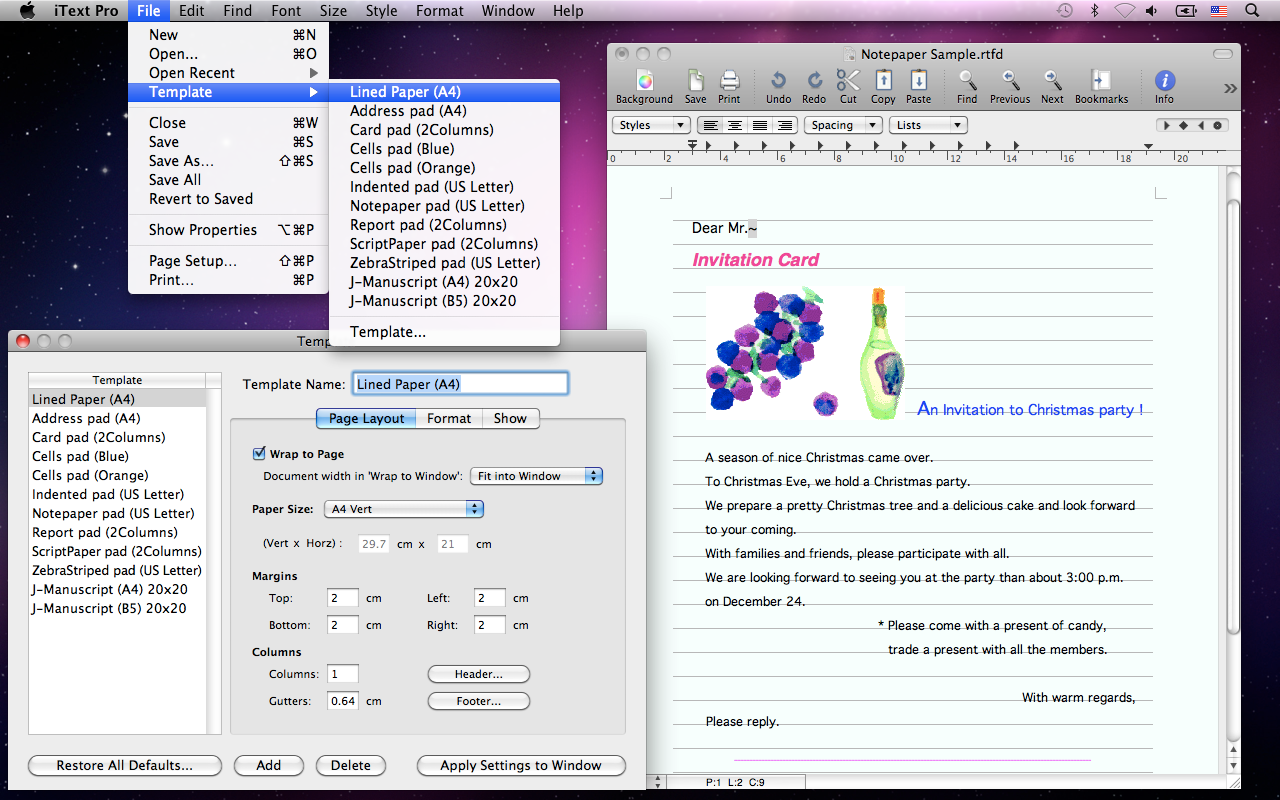Click the Redo arrow icon
Screen dimensions: 1280x800
(x=814, y=81)
